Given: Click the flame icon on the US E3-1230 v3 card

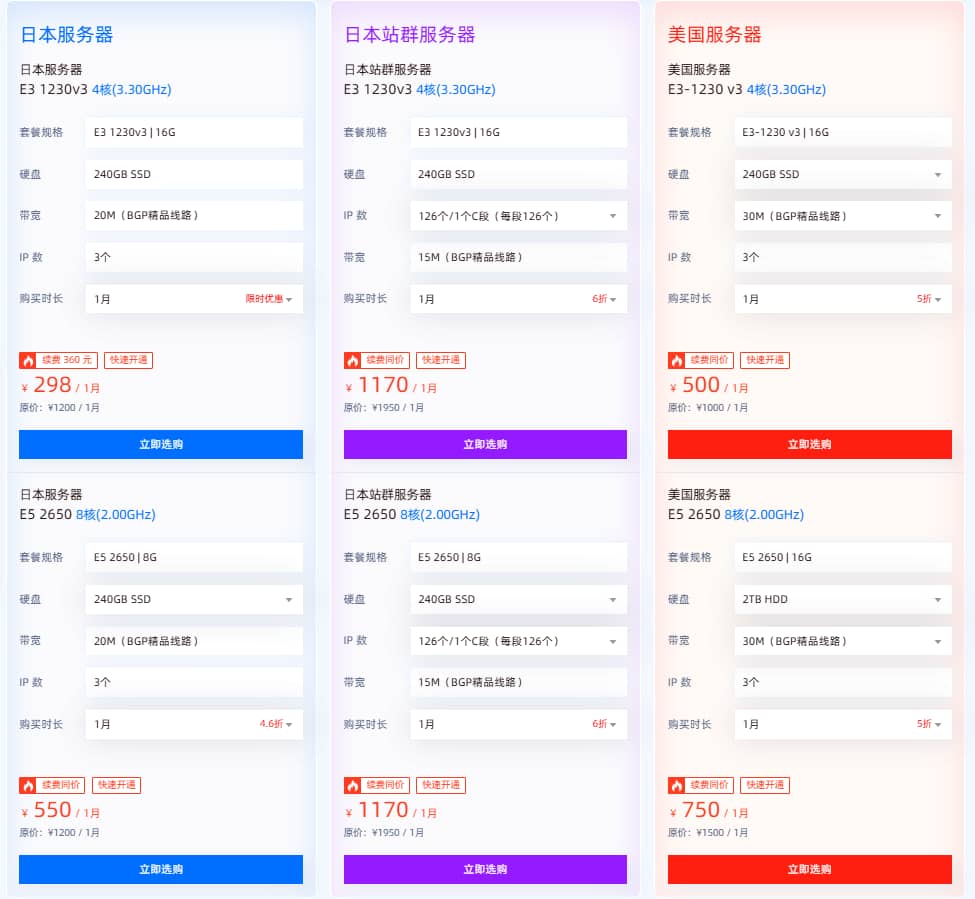Looking at the screenshot, I should [x=675, y=360].
